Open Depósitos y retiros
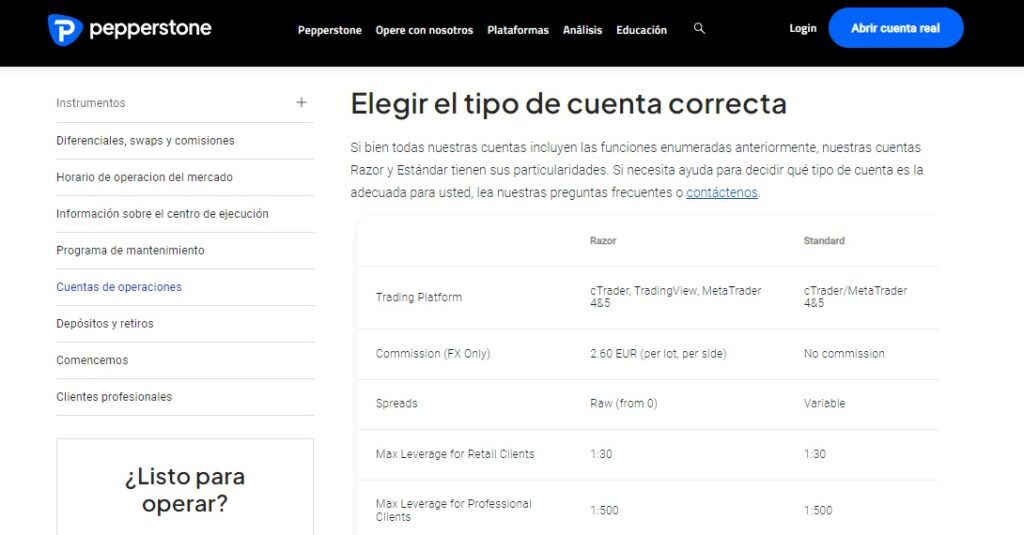 (x=104, y=323)
